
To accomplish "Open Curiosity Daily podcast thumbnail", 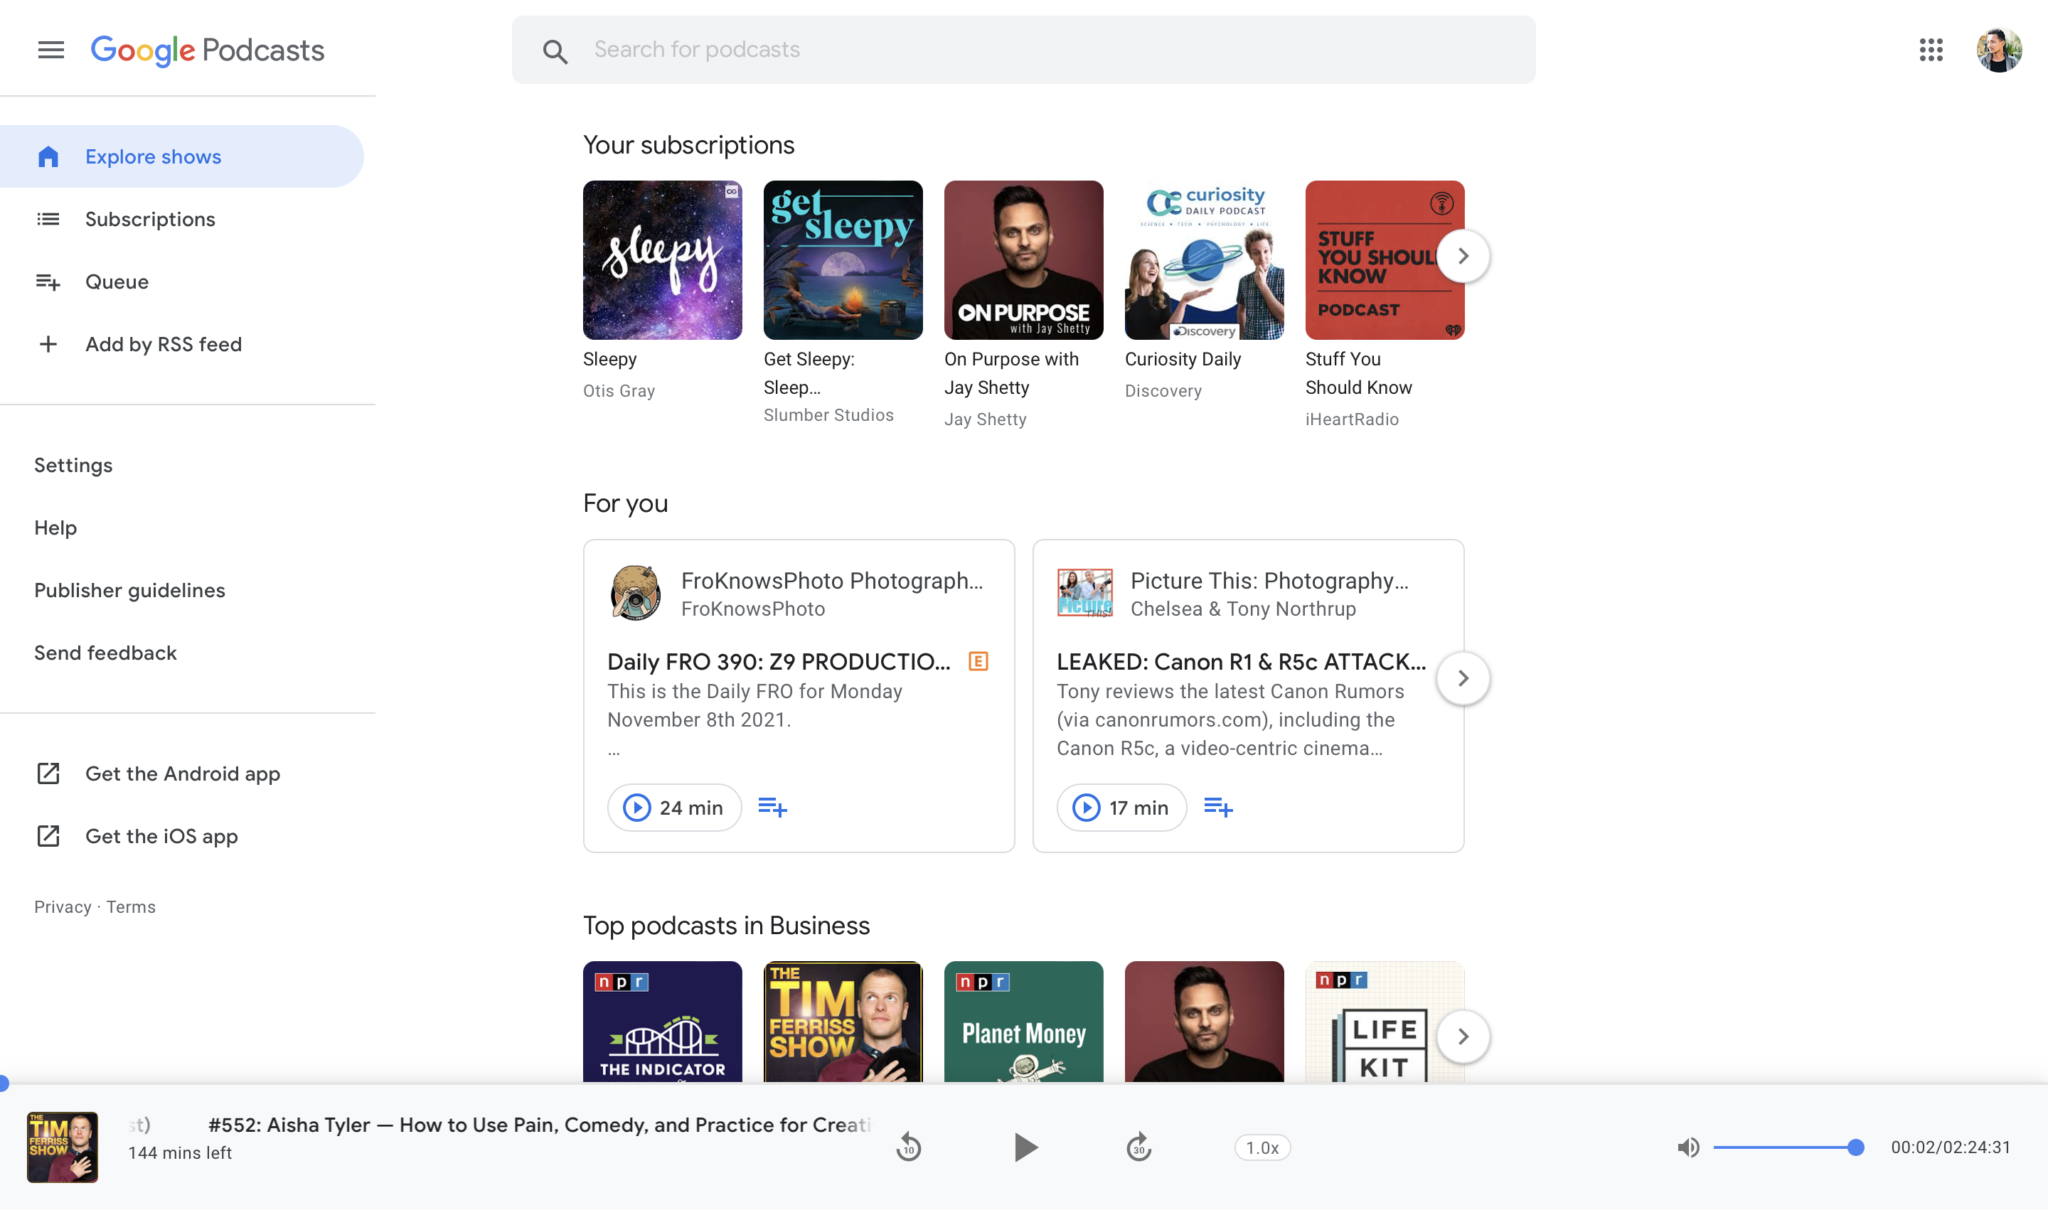I will click(x=1204, y=260).
